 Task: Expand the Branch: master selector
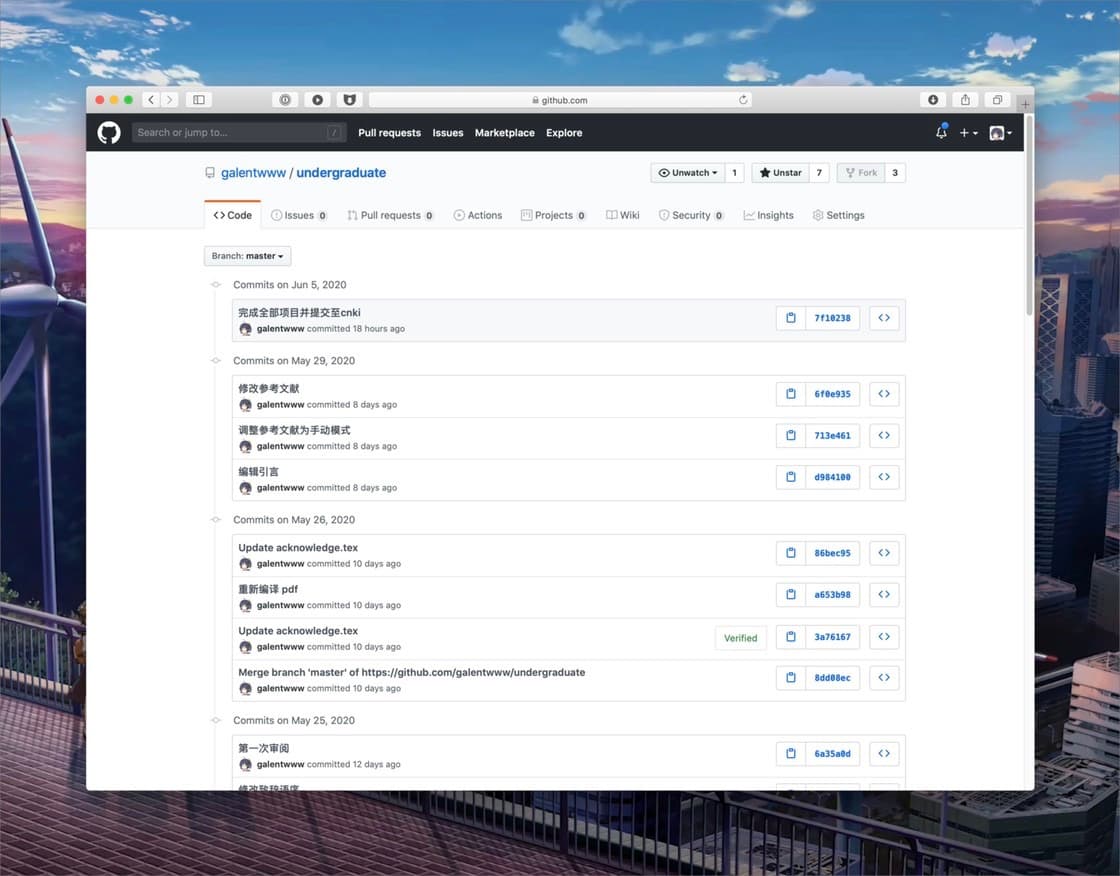click(247, 256)
